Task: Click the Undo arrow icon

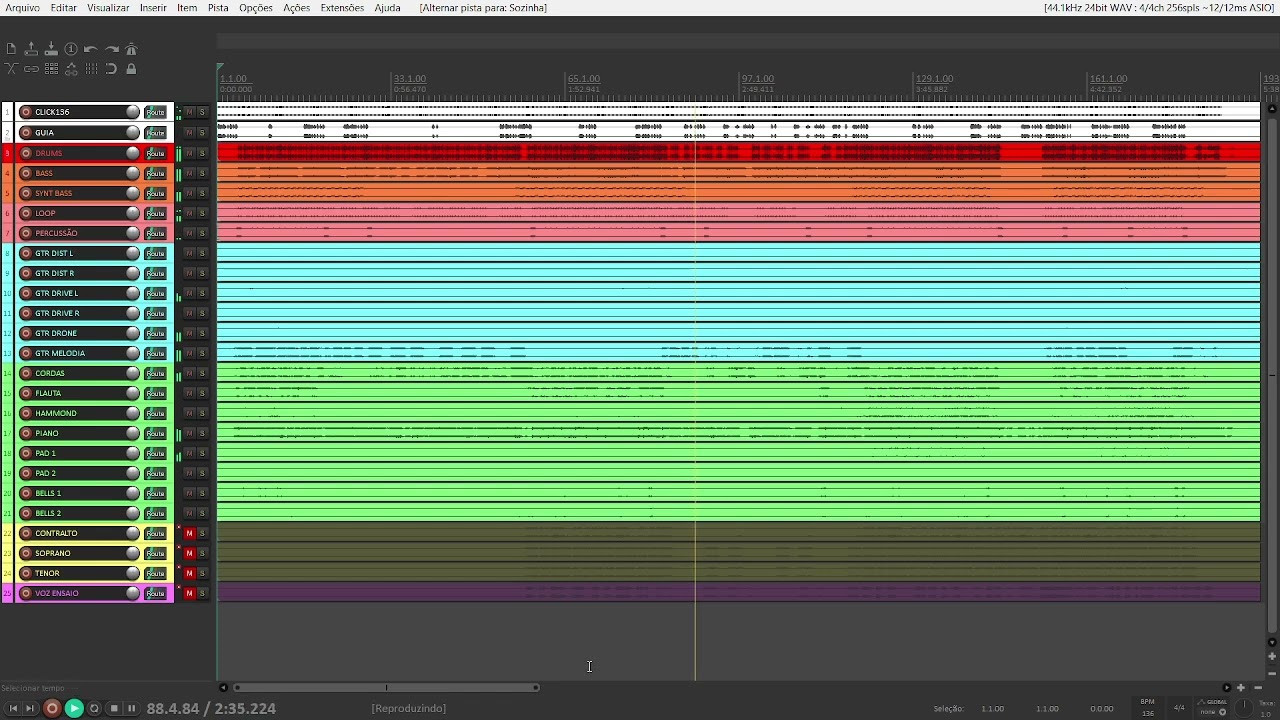Action: tap(91, 49)
